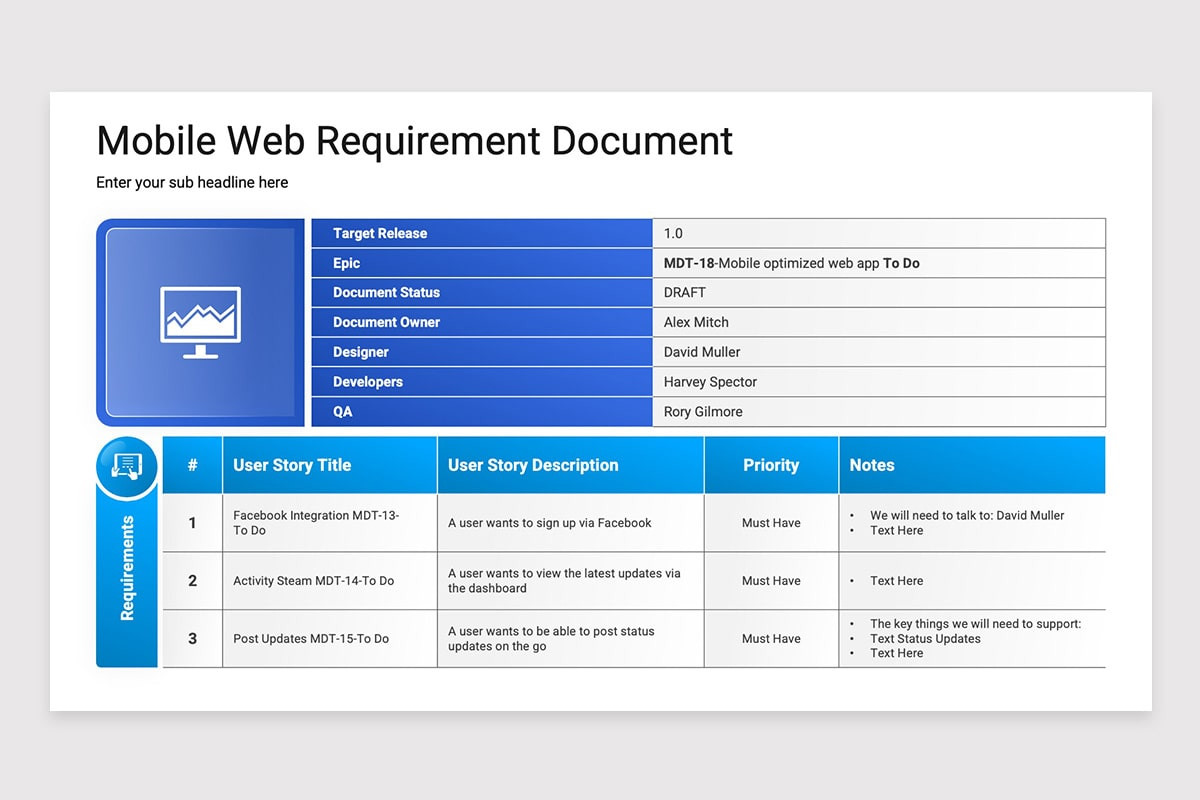Click the vertical Requirements label
The image size is (1200, 800).
[x=127, y=568]
